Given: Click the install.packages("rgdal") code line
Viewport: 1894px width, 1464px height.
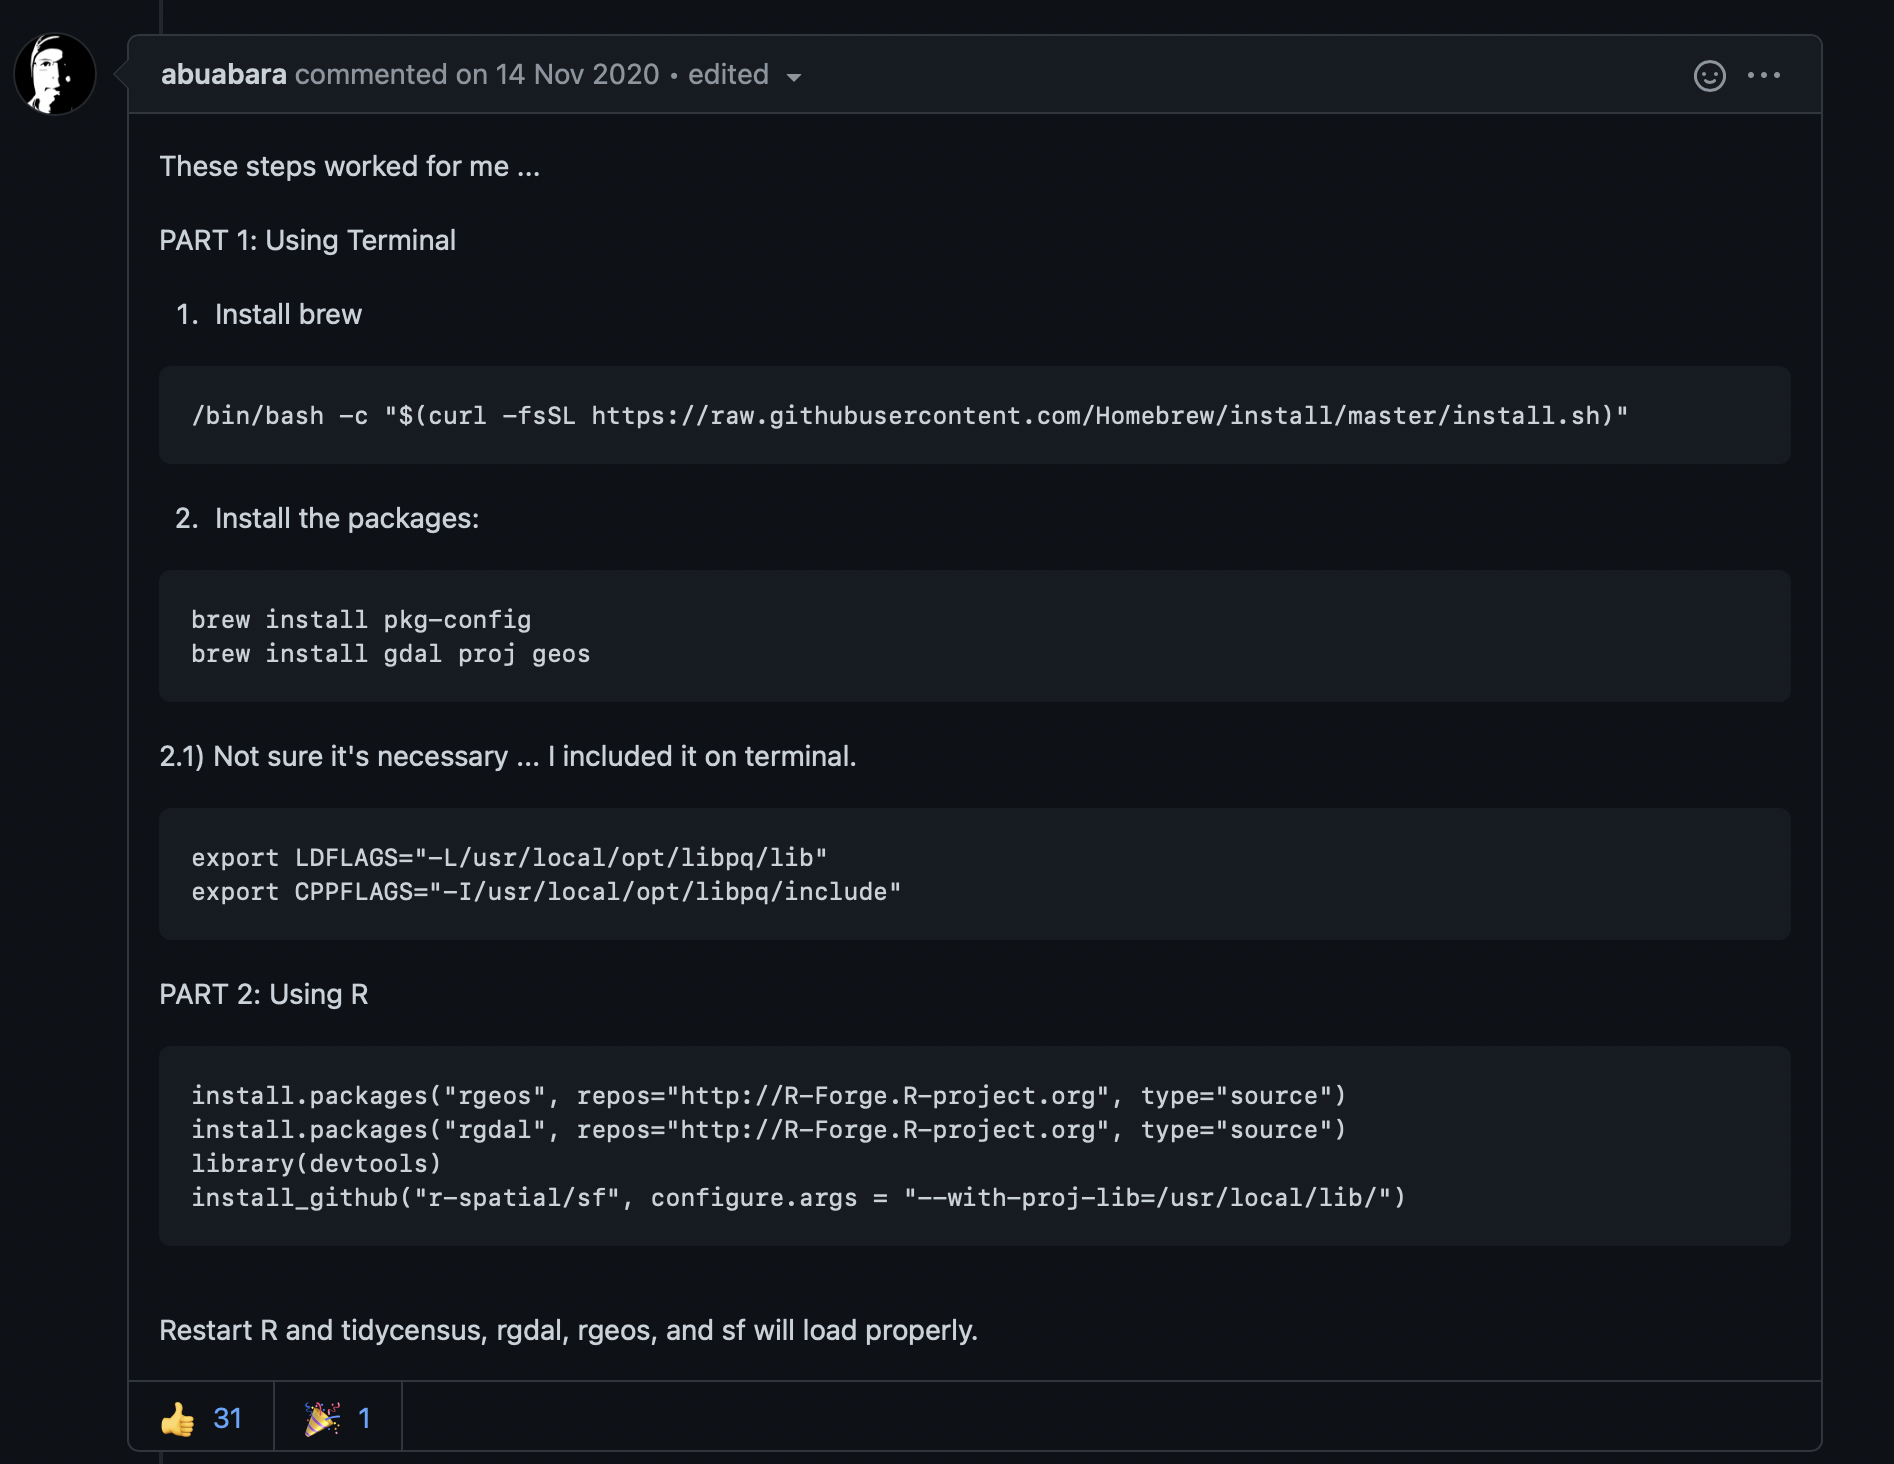Looking at the screenshot, I should pos(768,1130).
